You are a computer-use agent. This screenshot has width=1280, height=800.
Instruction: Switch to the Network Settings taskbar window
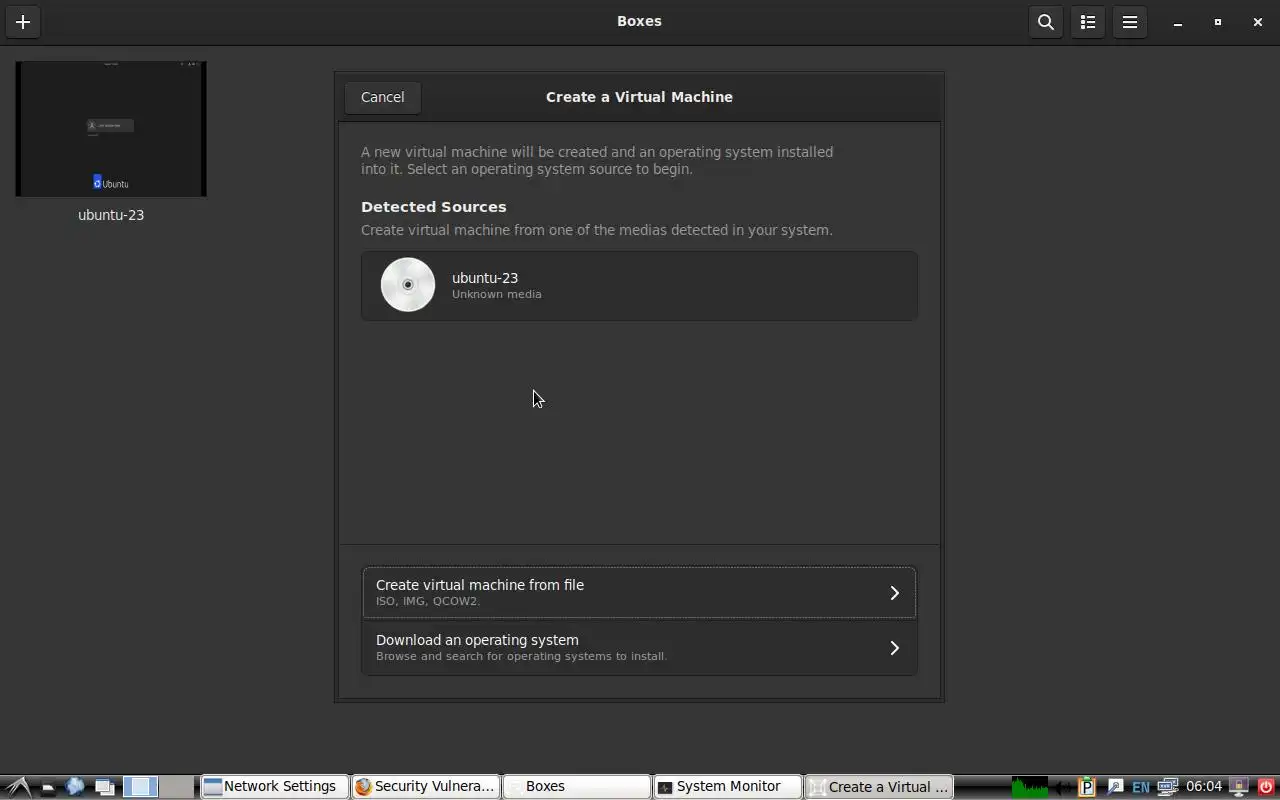[x=275, y=787]
